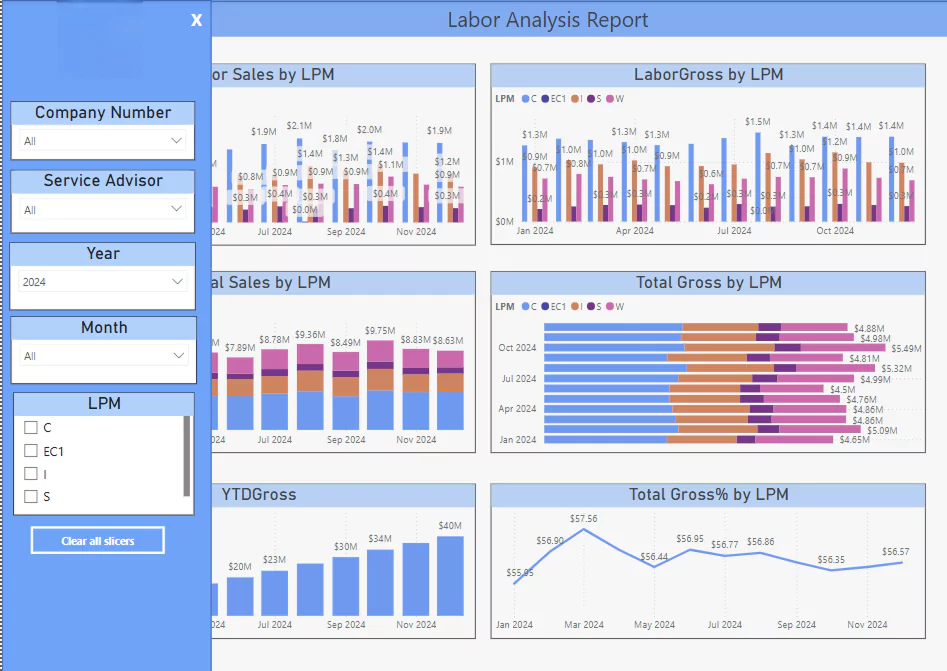
Task: Tick the I checkbox in LPM slicer
Action: (31, 474)
